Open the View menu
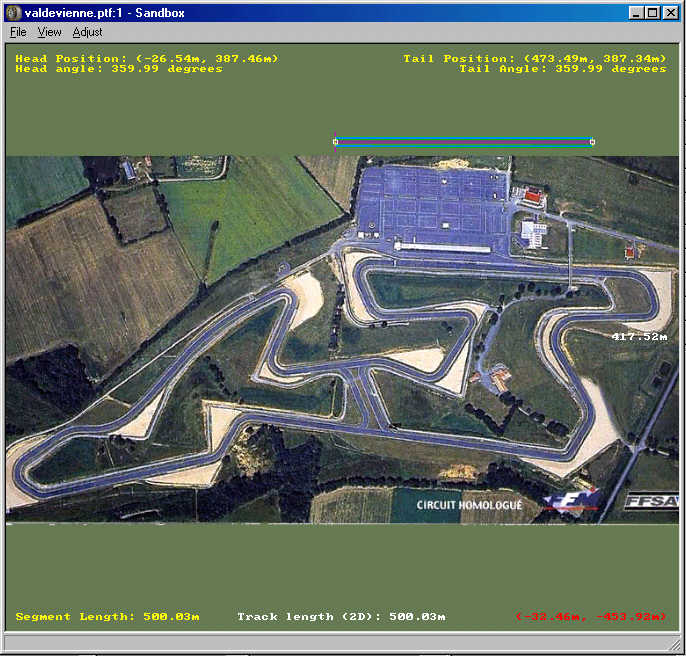Screen dimensions: 686x656 pyautogui.click(x=49, y=32)
